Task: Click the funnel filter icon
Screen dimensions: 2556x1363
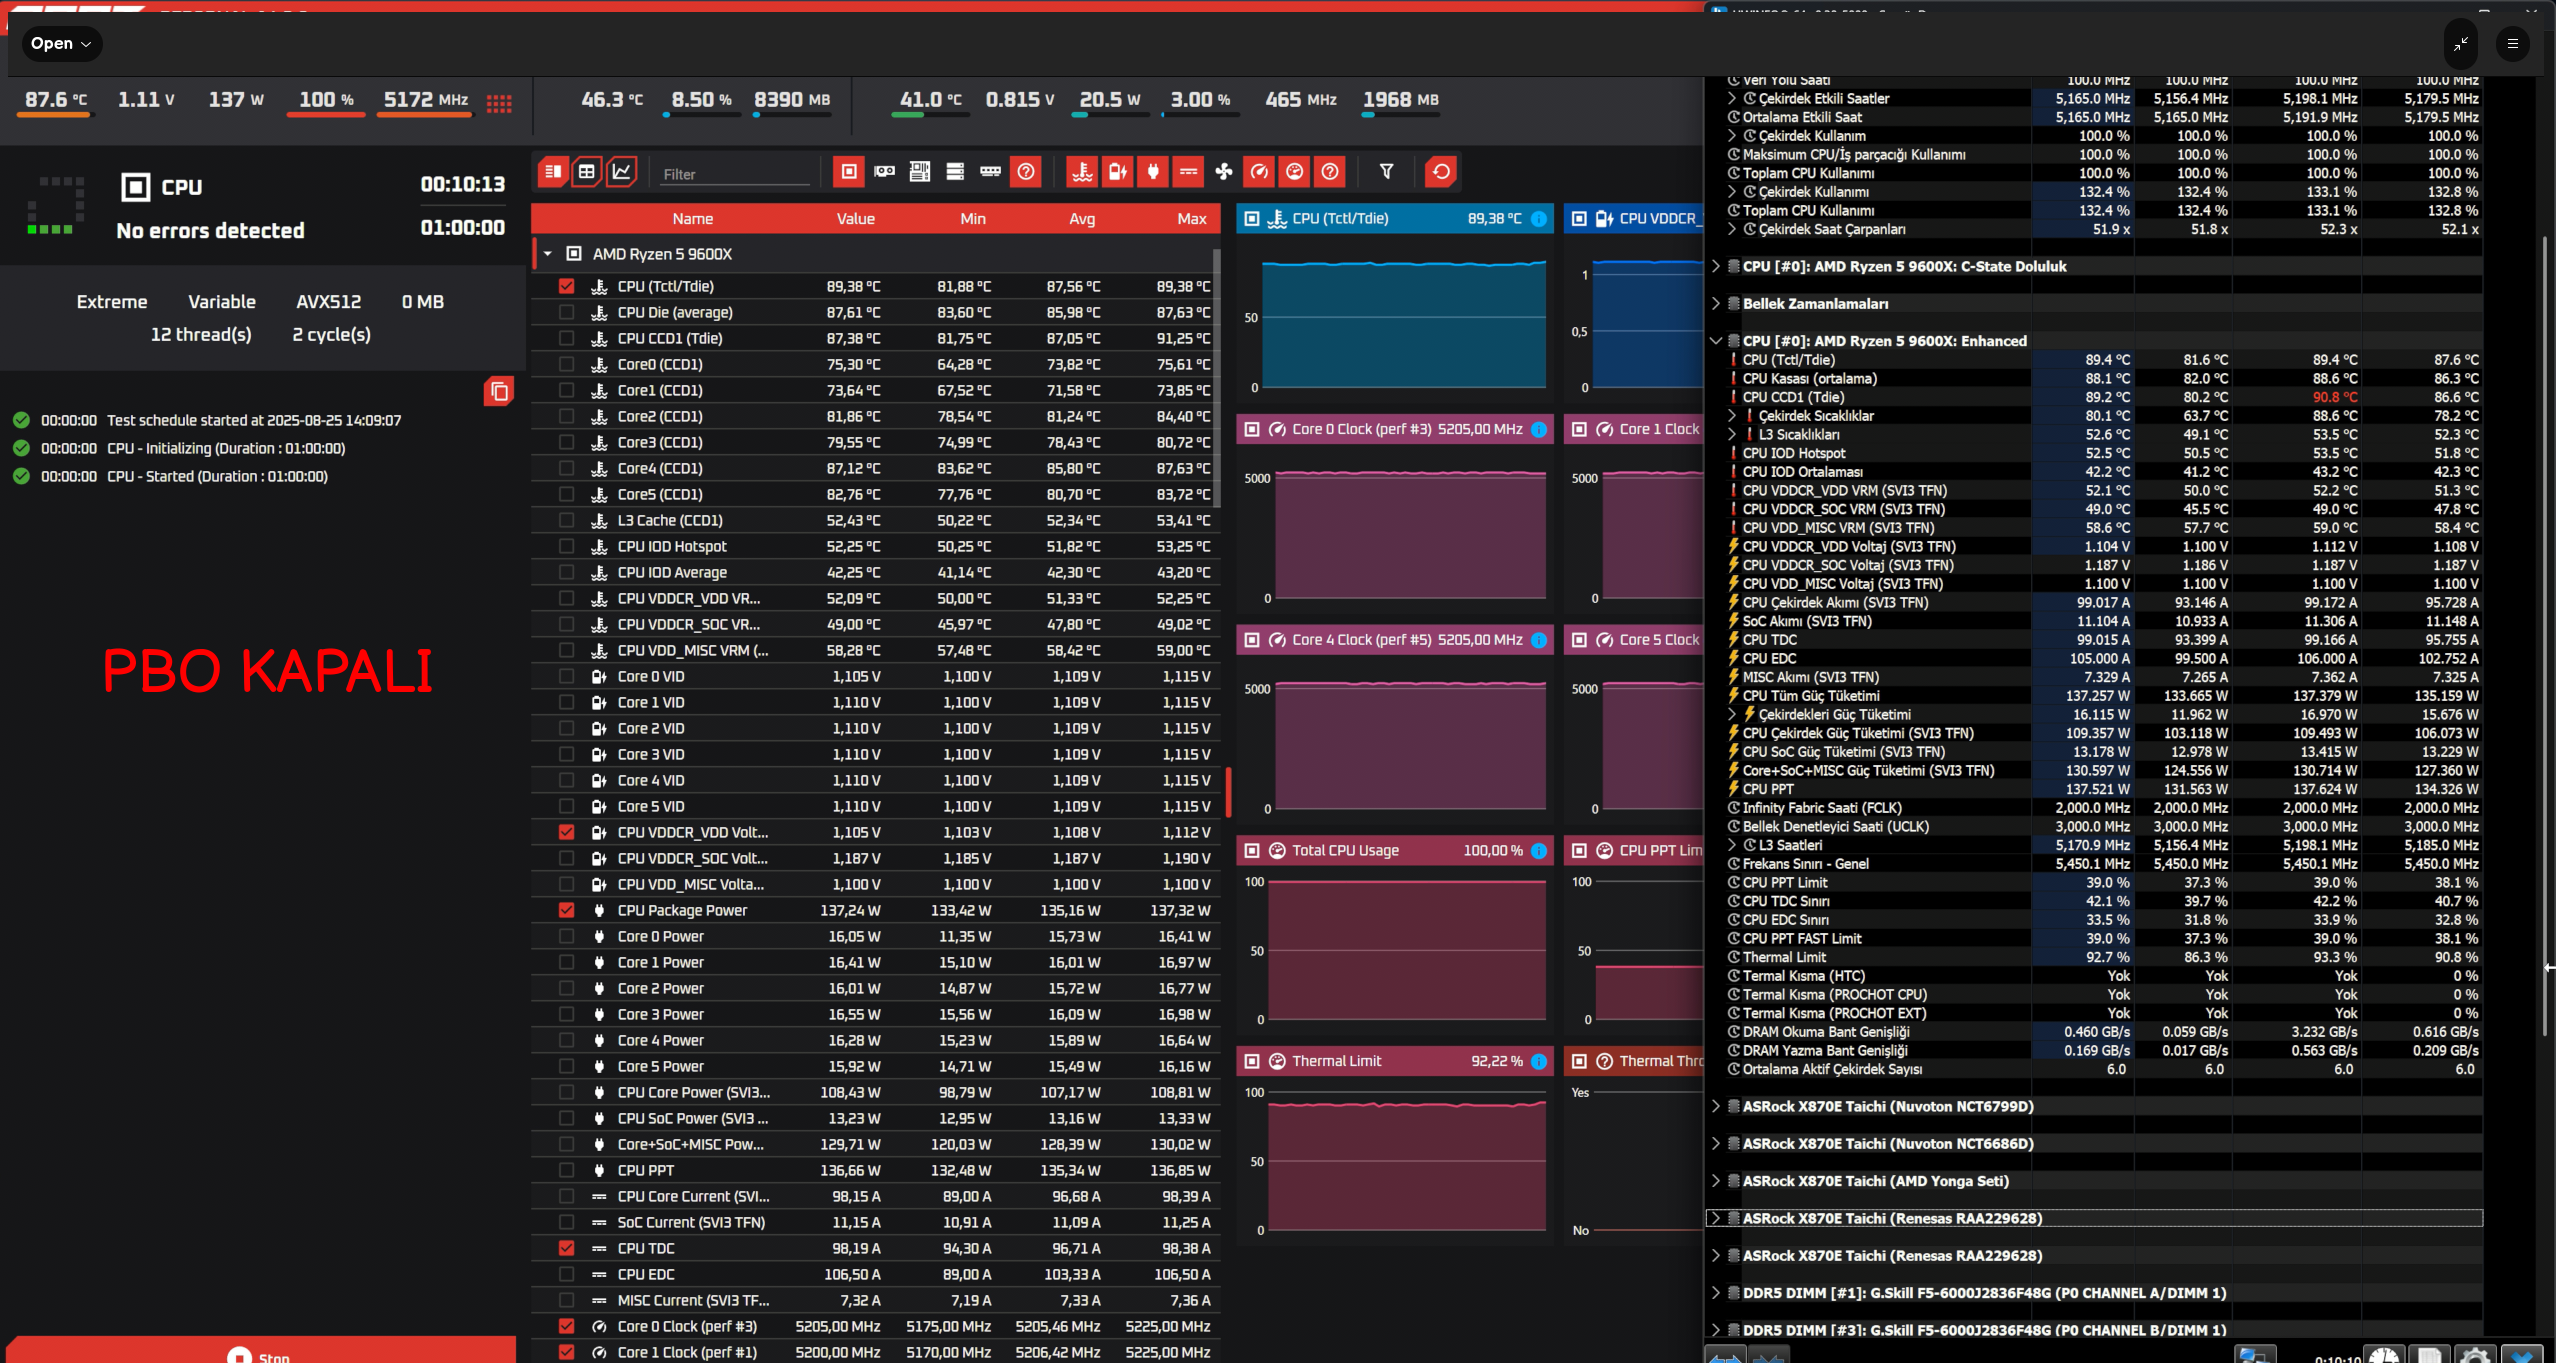Action: tap(1386, 172)
